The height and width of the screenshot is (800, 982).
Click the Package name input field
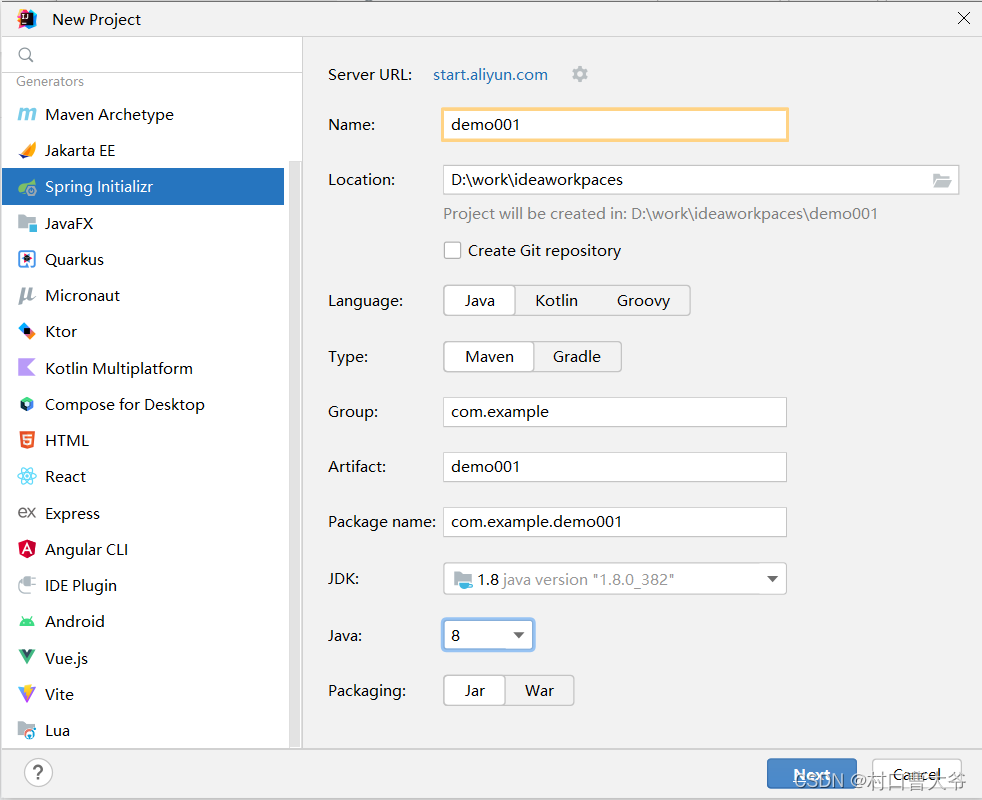[615, 522]
